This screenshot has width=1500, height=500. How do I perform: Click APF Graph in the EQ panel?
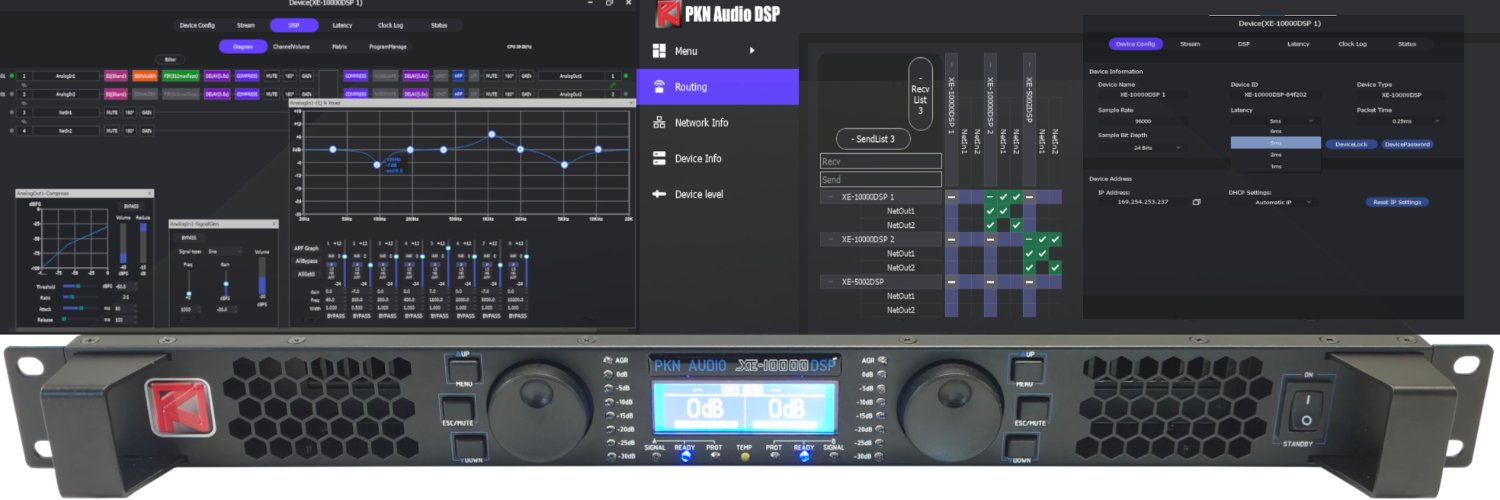coord(307,248)
